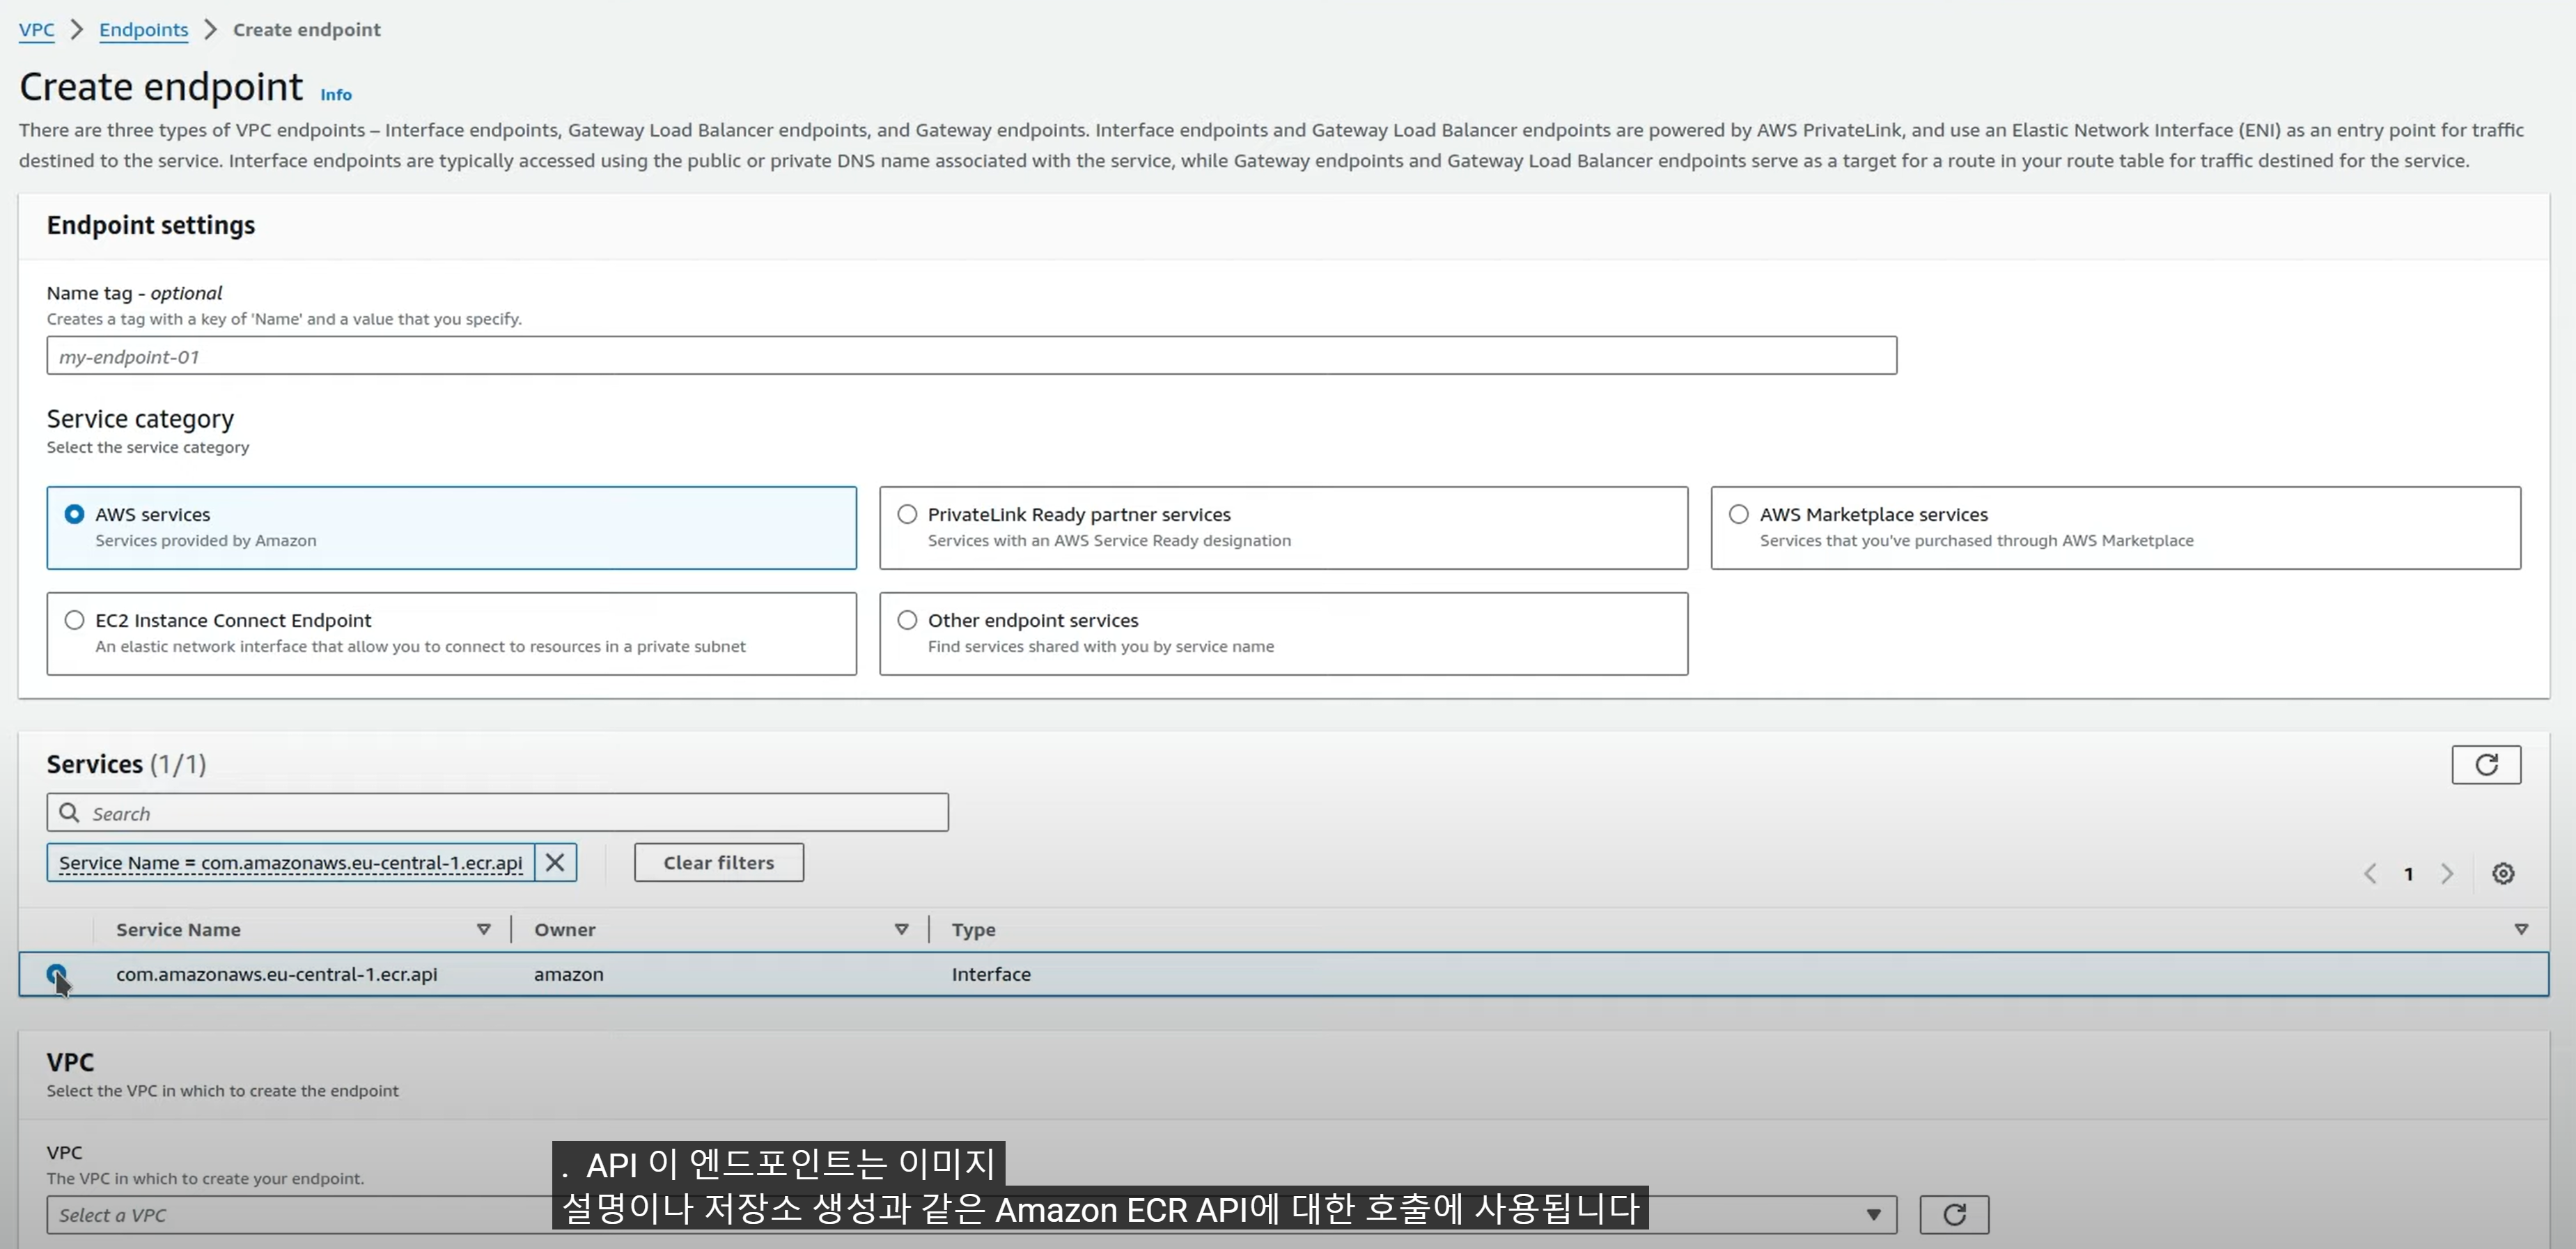The height and width of the screenshot is (1249, 2576).
Task: Click the Name tag input field
Action: coord(970,356)
